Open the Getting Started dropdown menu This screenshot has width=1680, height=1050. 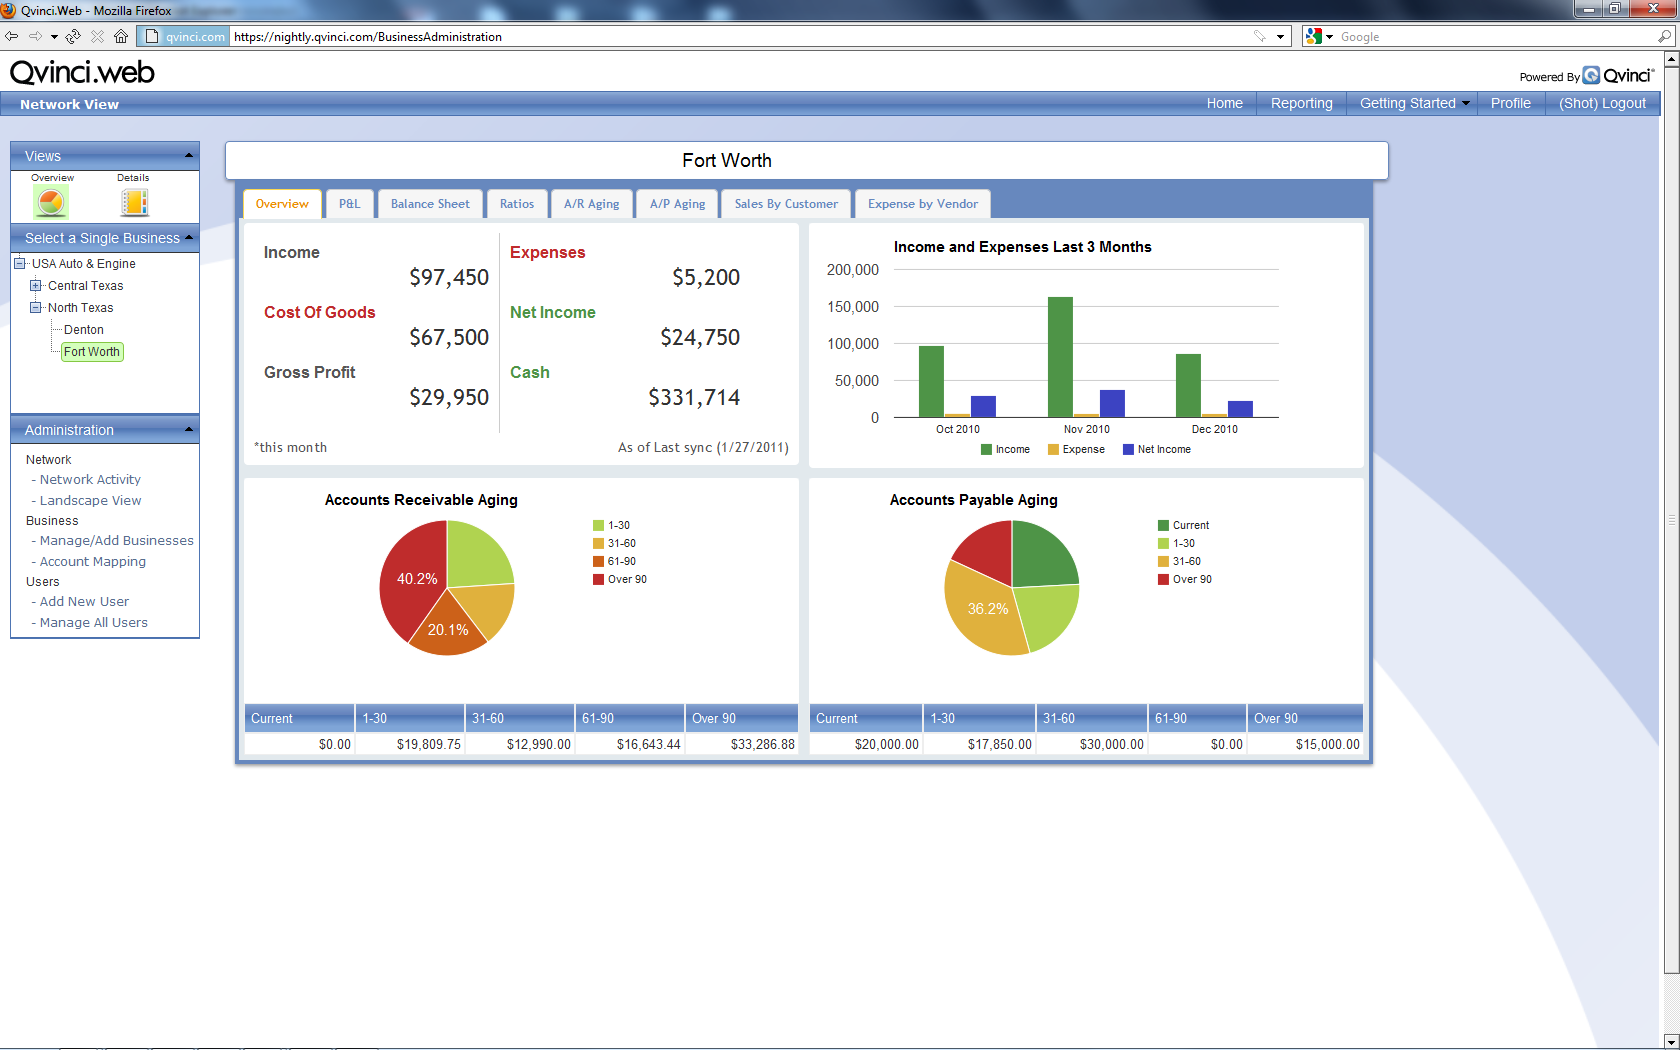(1414, 103)
